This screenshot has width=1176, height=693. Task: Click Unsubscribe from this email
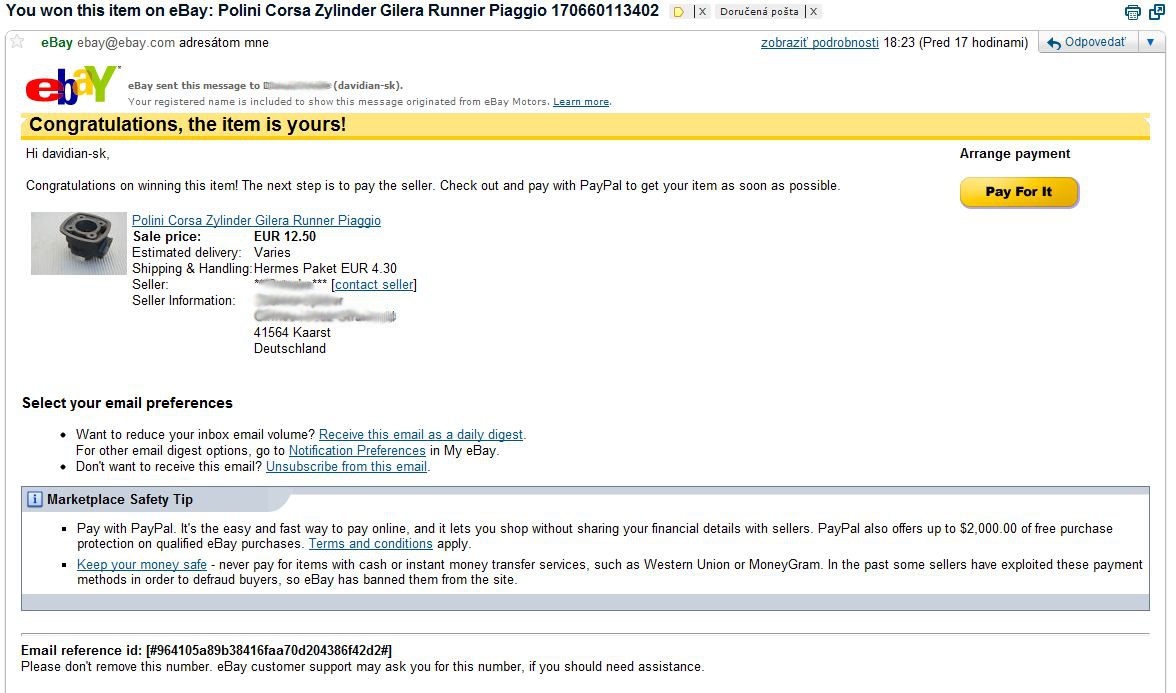tap(346, 466)
